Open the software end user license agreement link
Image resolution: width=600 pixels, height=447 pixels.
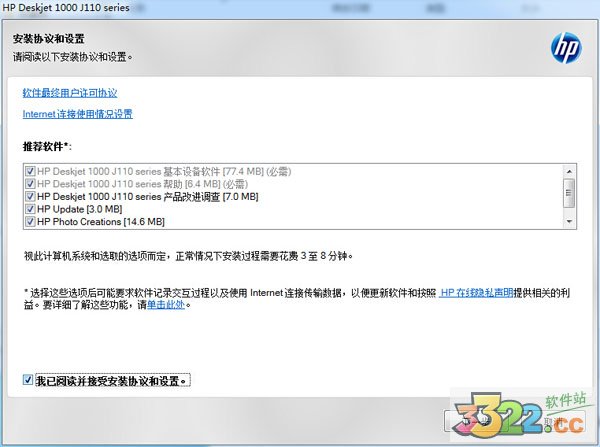point(70,93)
